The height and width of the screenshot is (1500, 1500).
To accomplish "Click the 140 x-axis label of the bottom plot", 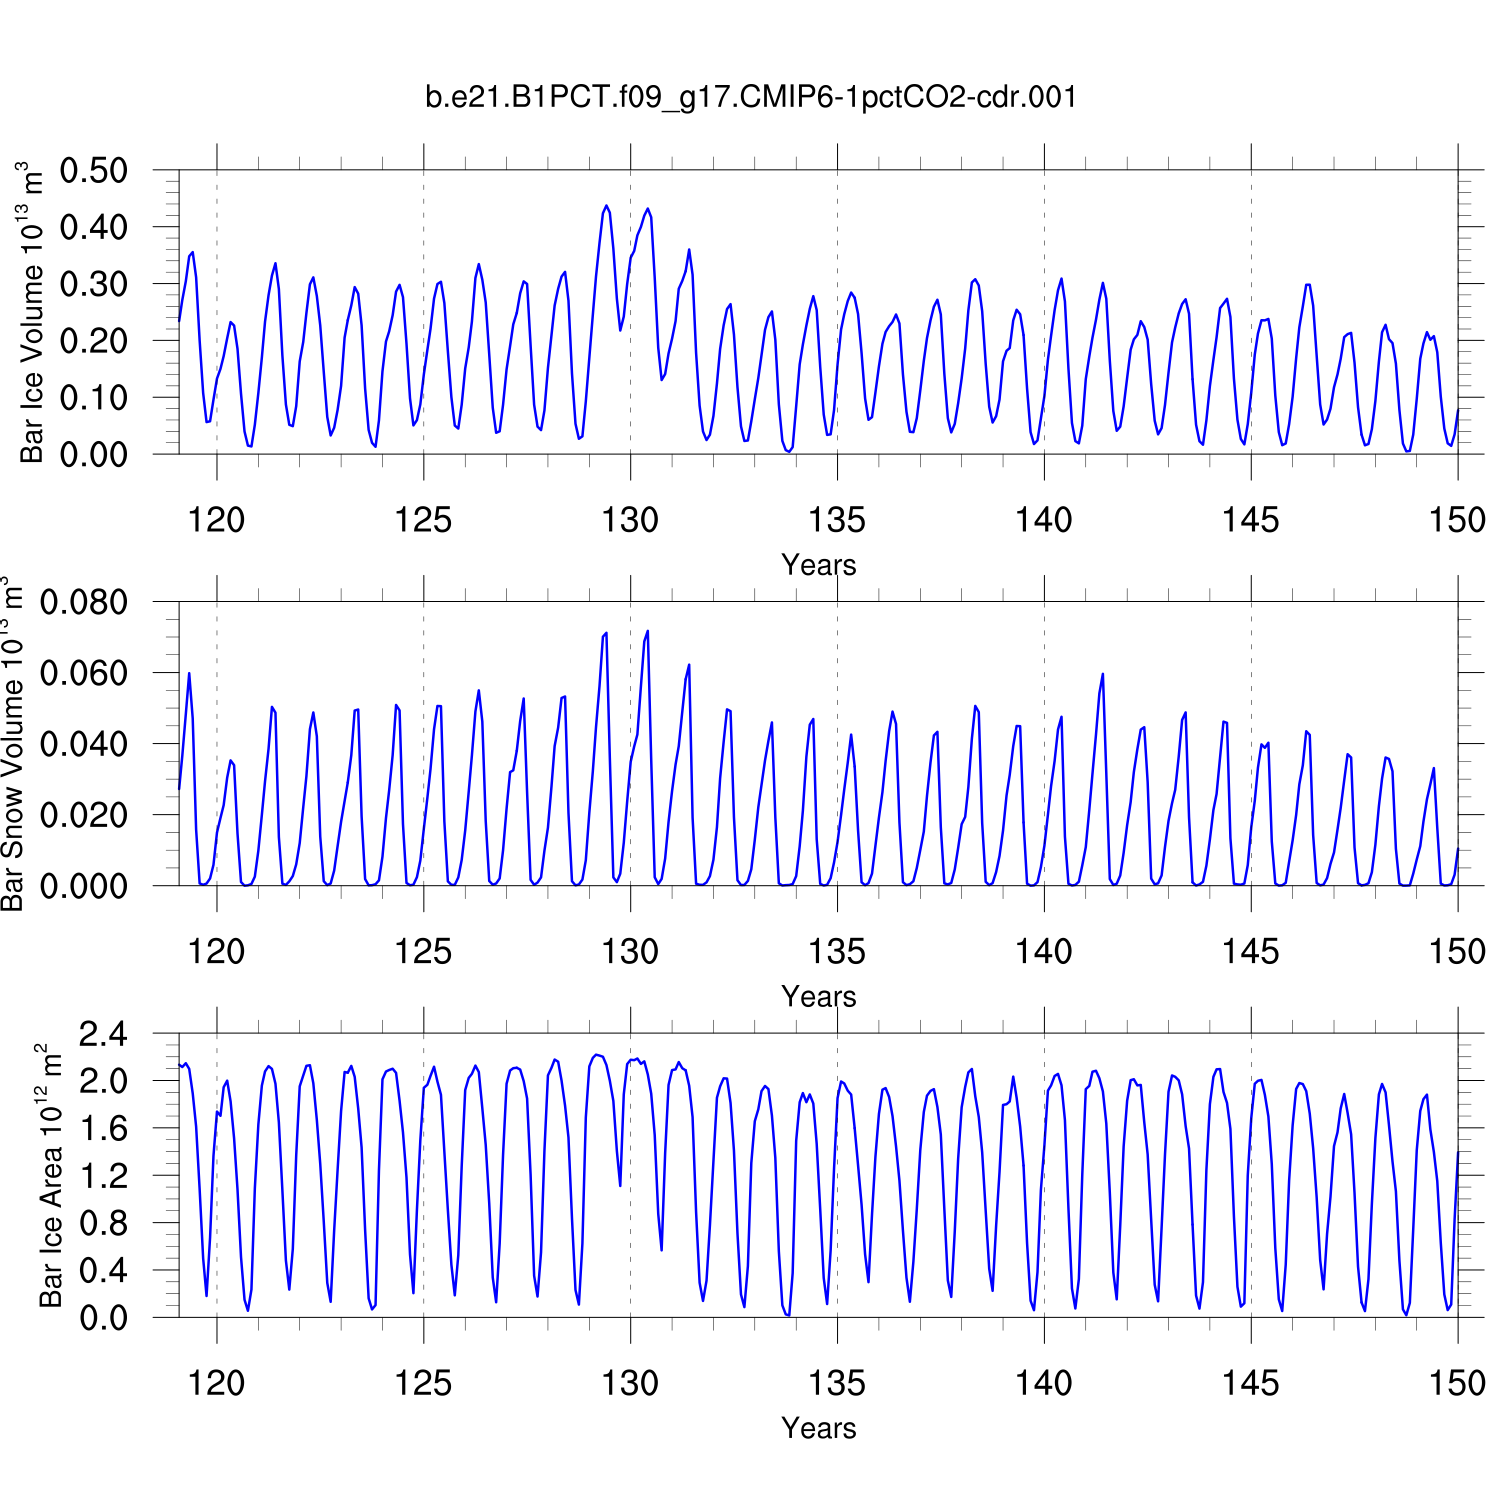I will tap(1044, 1383).
